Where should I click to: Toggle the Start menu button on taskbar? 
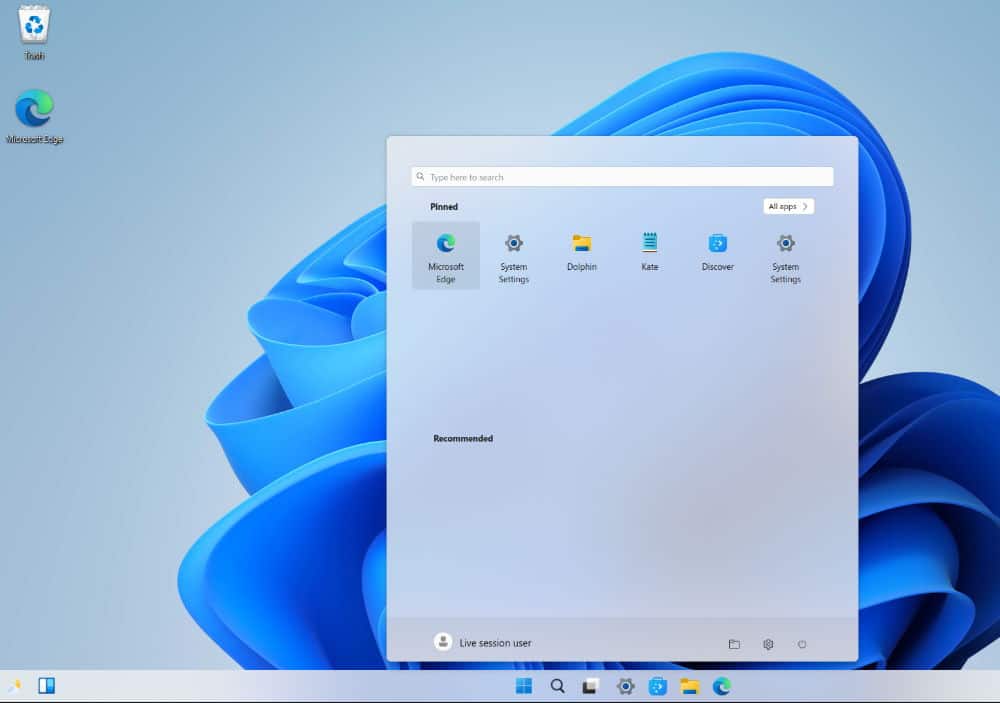pos(524,686)
